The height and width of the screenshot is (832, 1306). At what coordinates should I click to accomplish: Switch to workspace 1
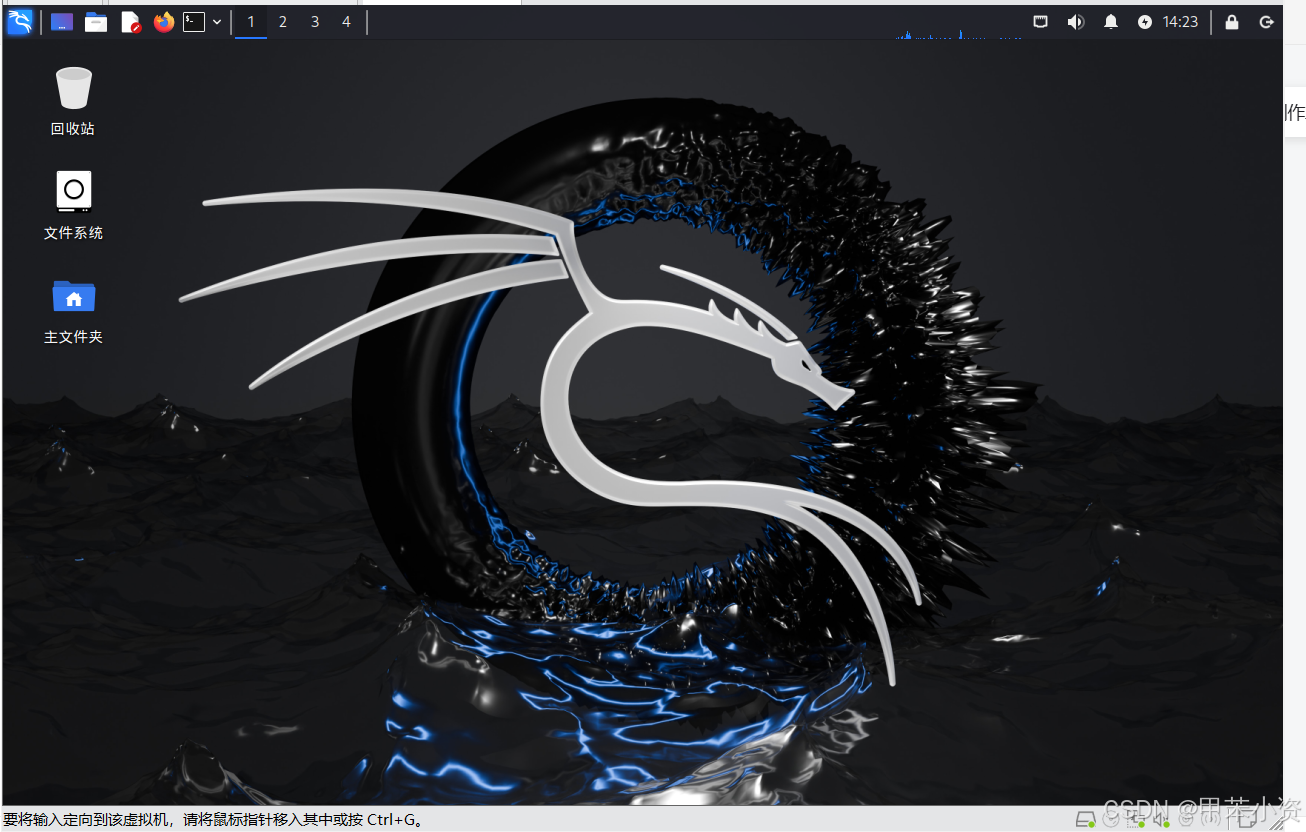coord(251,22)
